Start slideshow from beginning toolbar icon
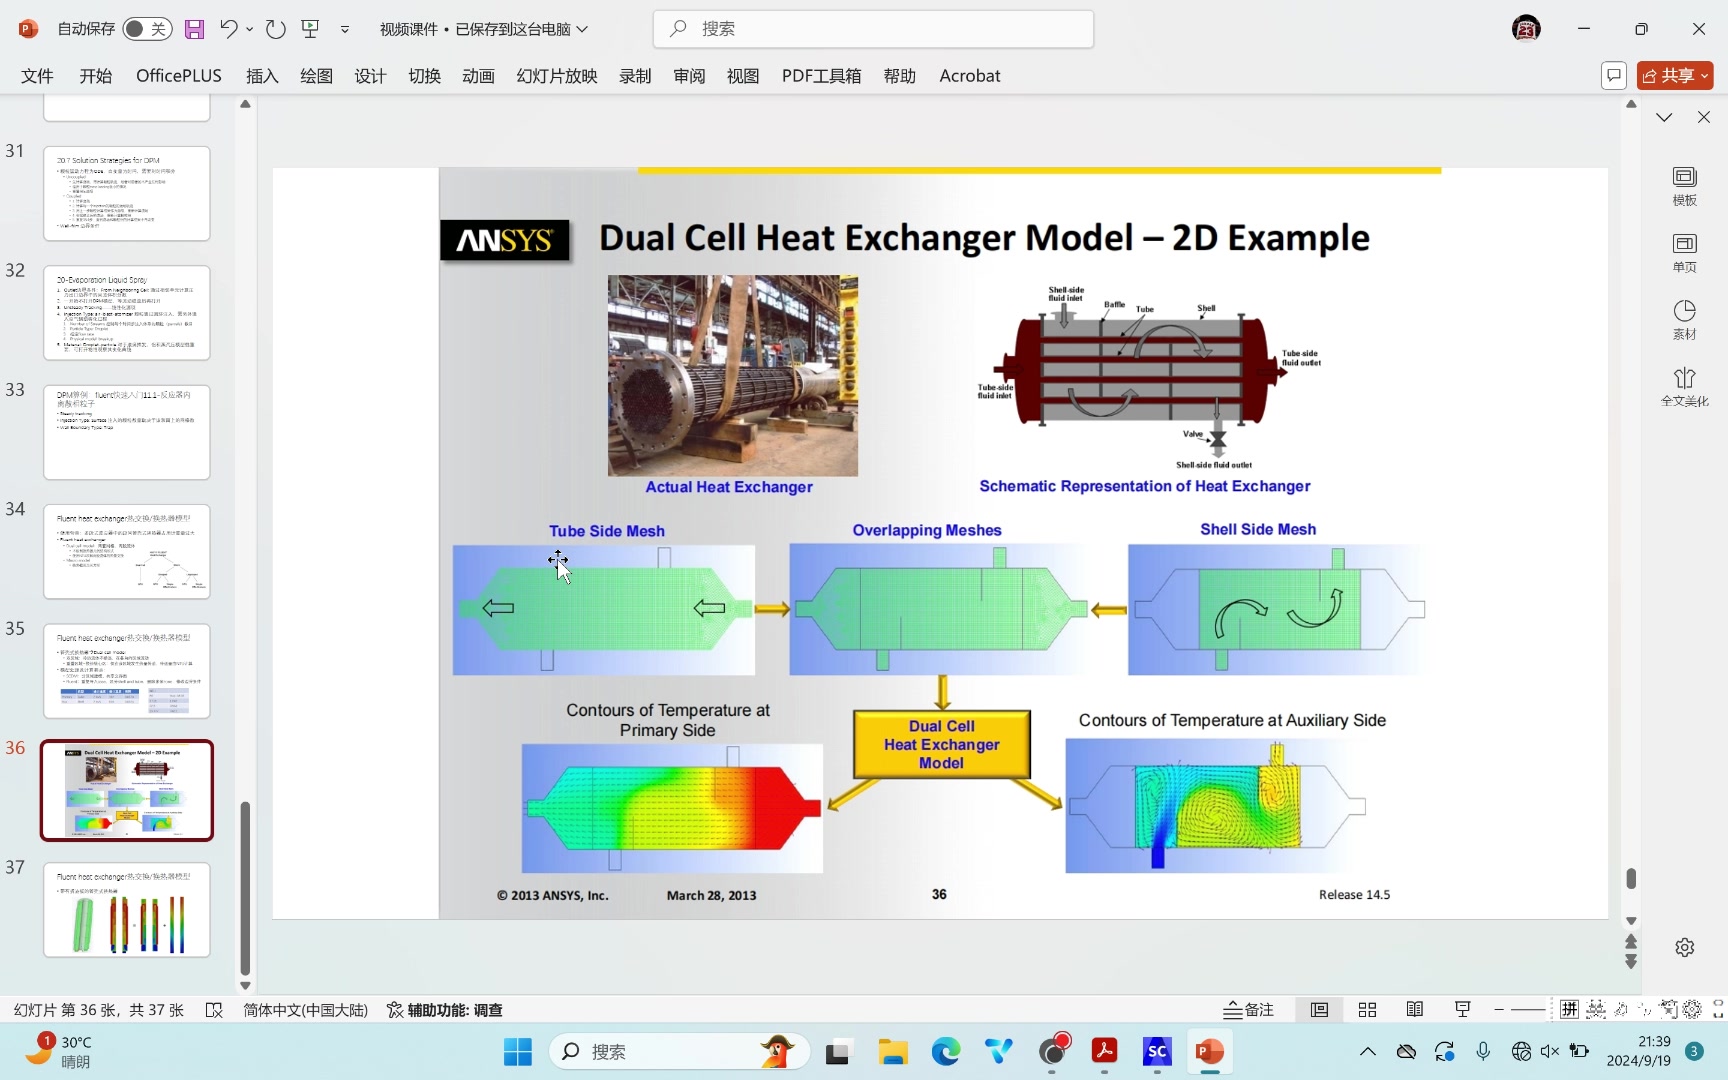The height and width of the screenshot is (1080, 1728). click(311, 29)
